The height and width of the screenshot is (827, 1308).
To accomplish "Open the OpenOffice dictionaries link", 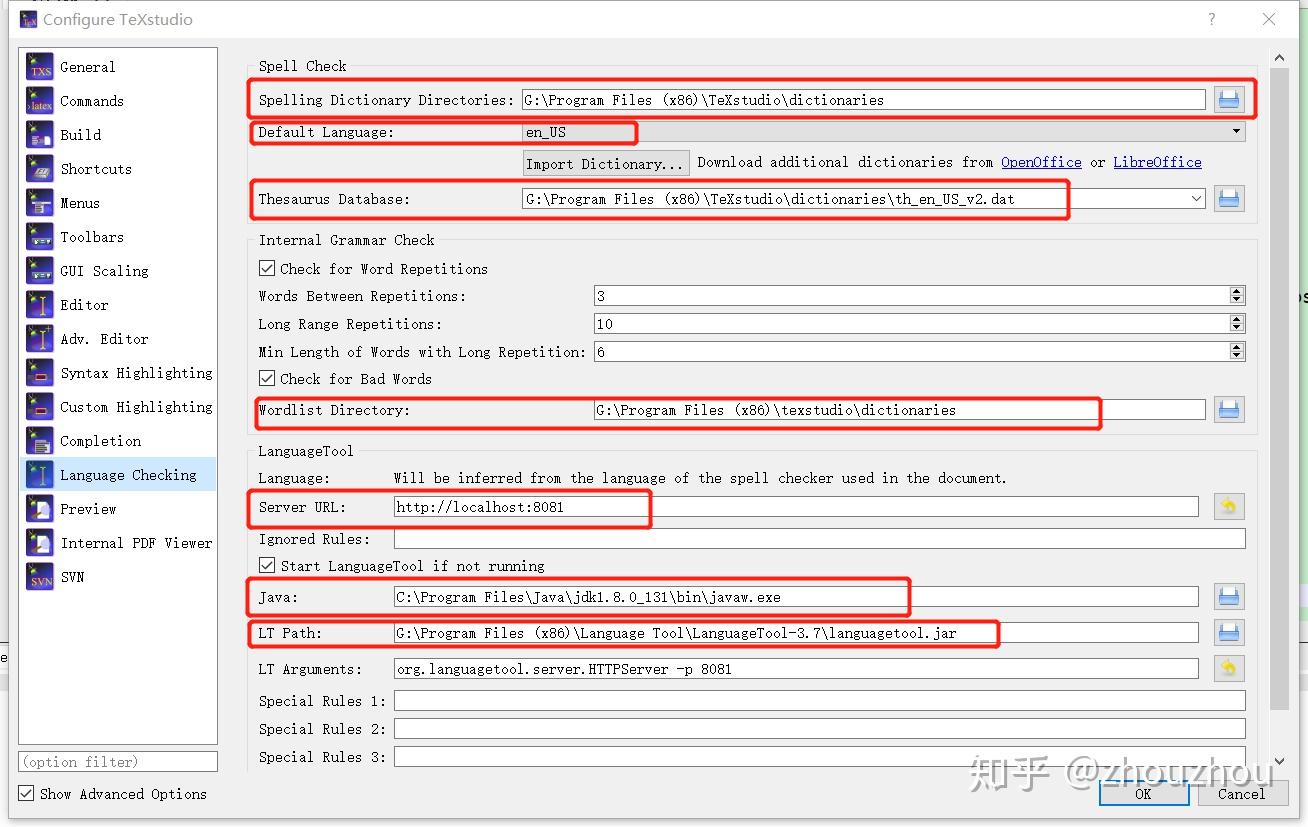I will coord(1041,162).
